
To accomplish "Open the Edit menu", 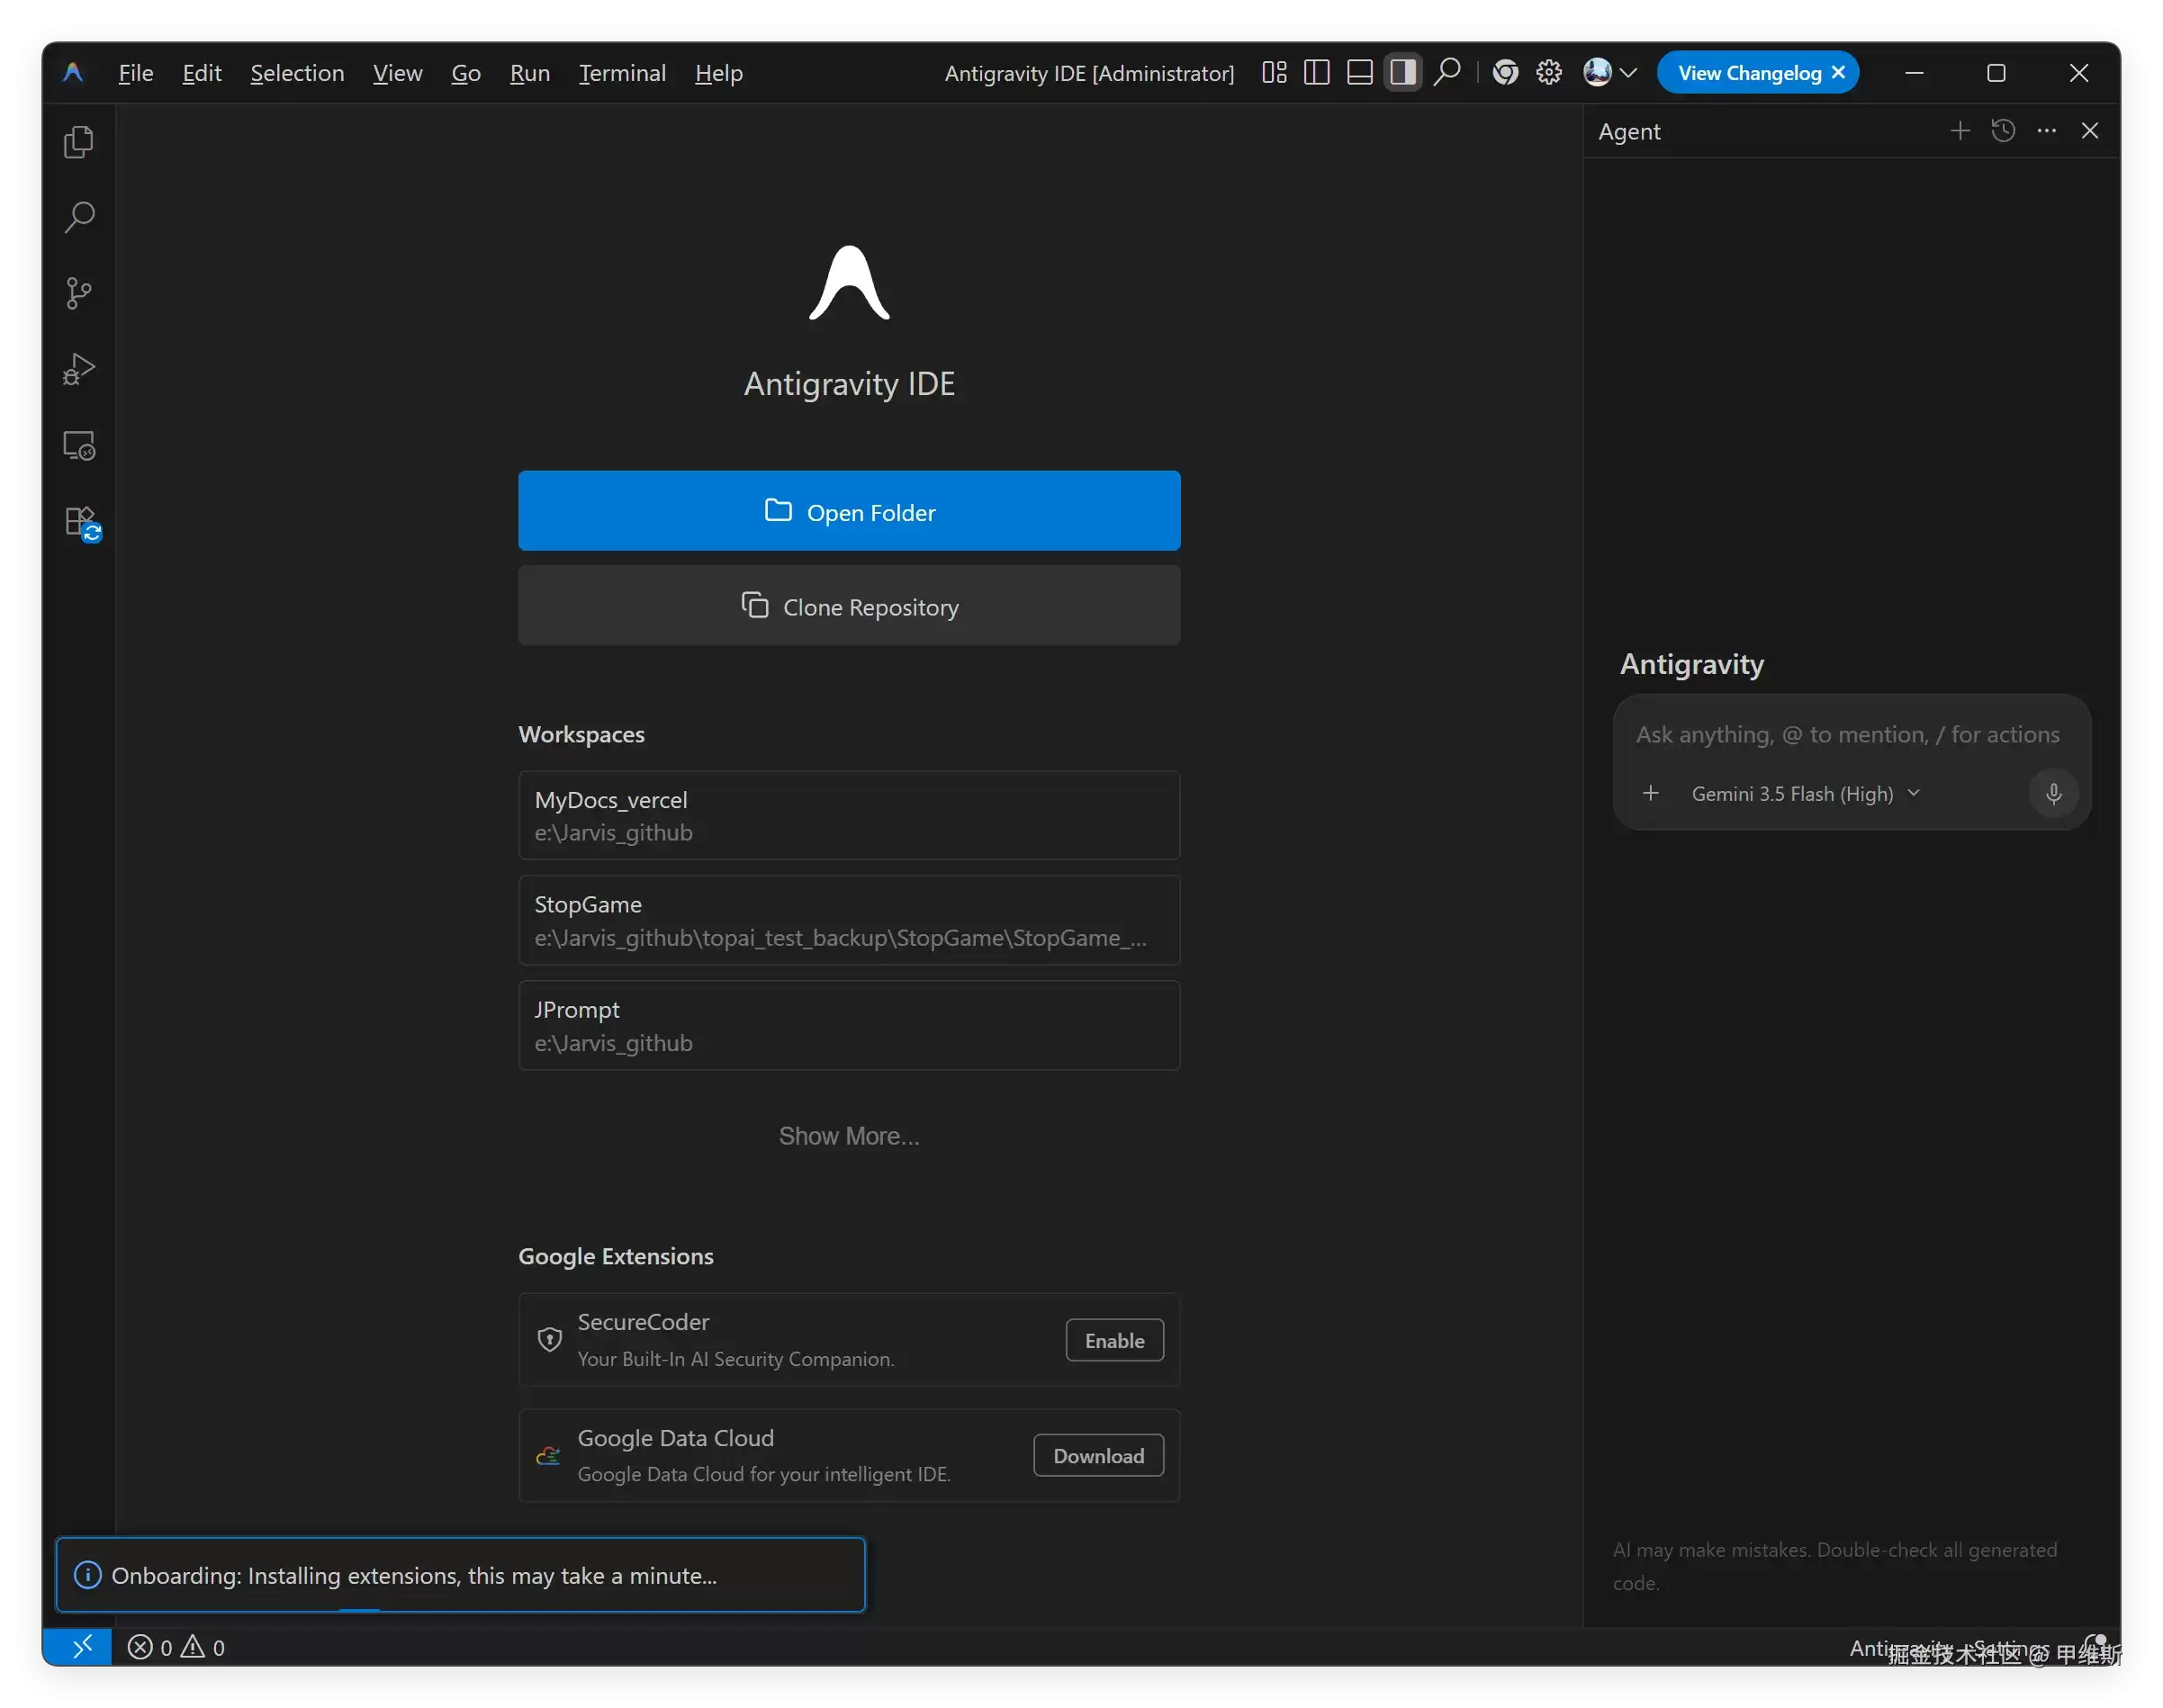I will pyautogui.click(x=202, y=73).
